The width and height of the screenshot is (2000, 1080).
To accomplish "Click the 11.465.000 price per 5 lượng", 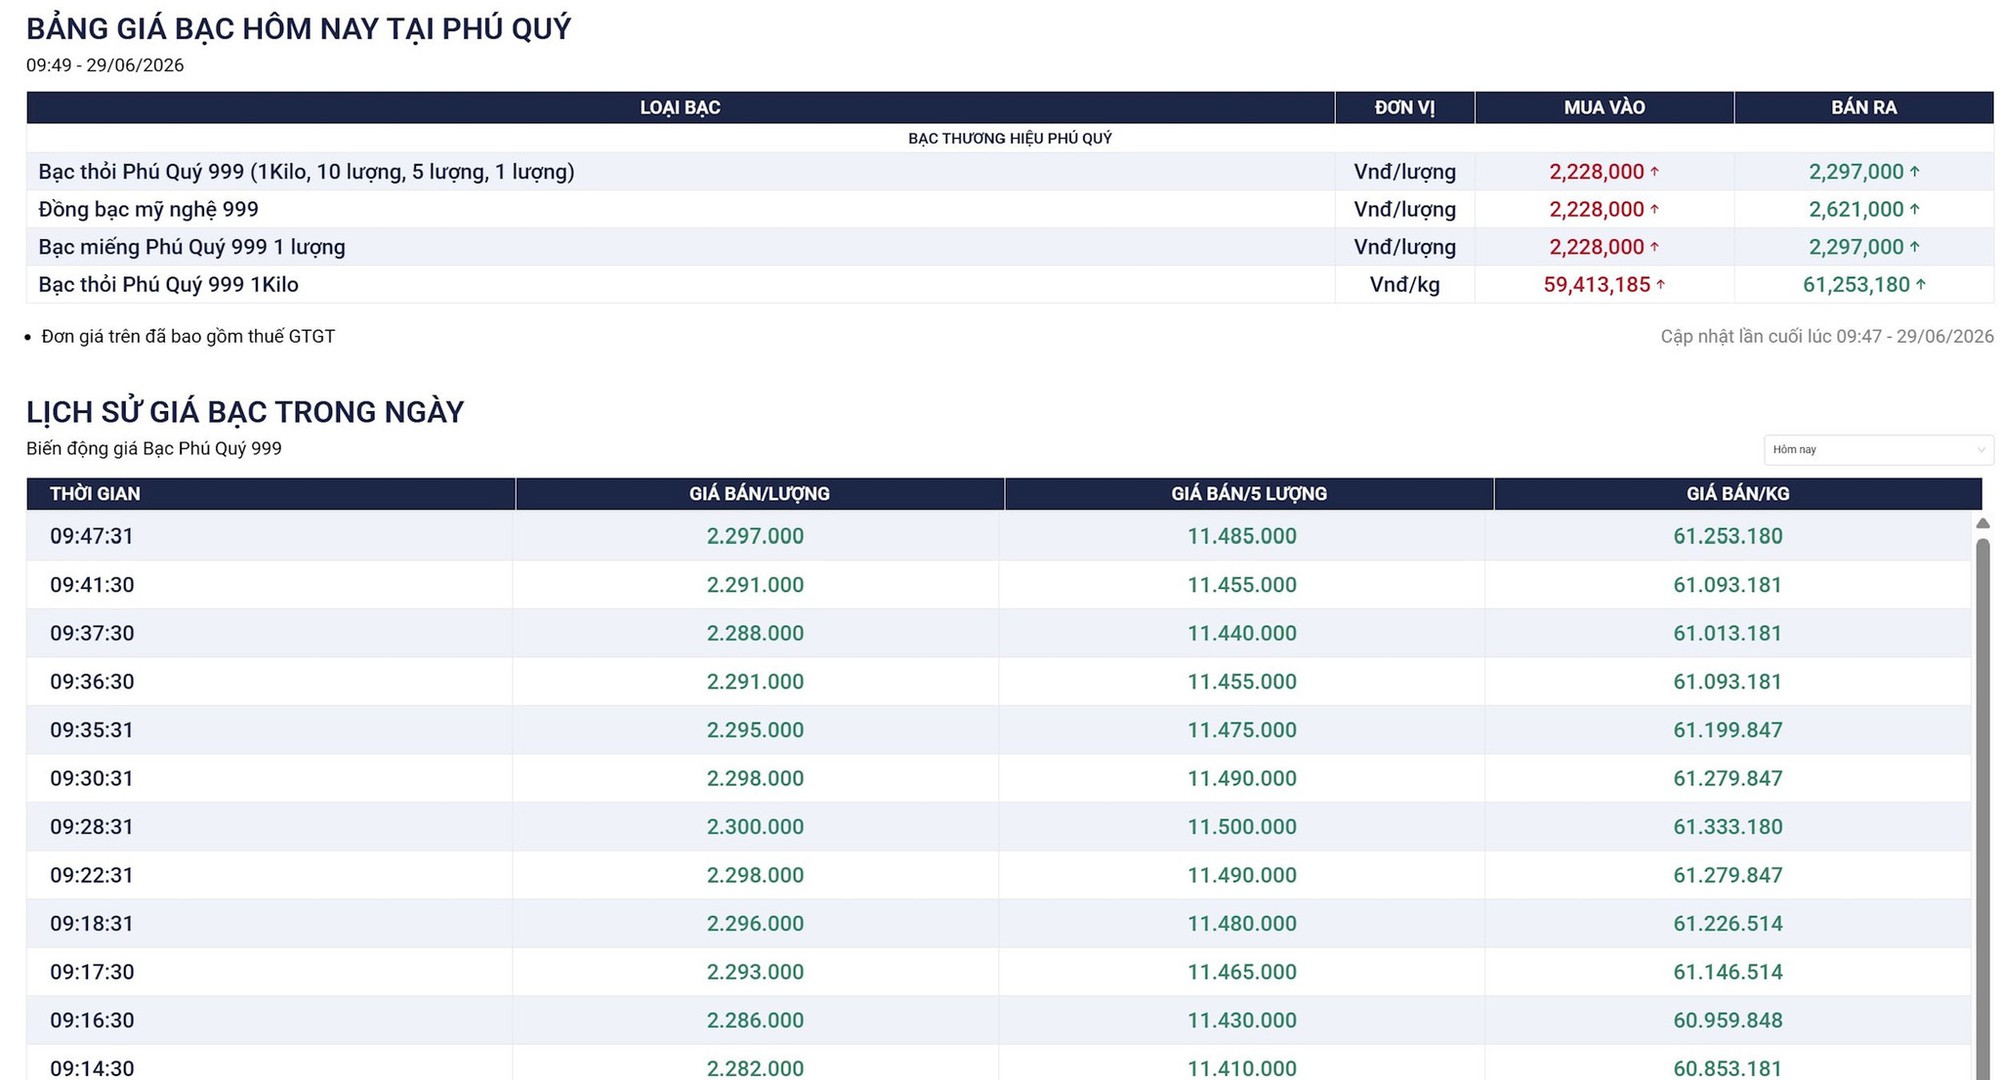I will (1242, 972).
